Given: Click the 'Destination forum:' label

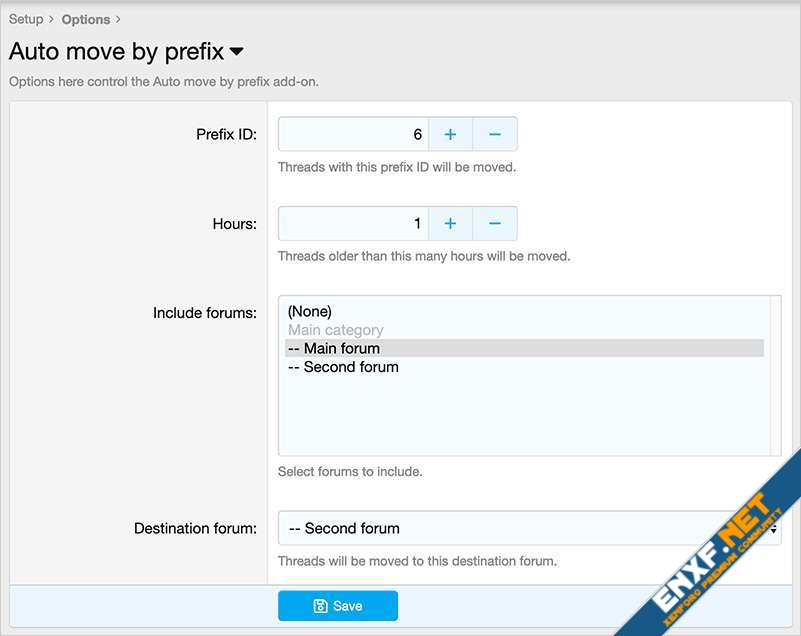Looking at the screenshot, I should [x=195, y=528].
